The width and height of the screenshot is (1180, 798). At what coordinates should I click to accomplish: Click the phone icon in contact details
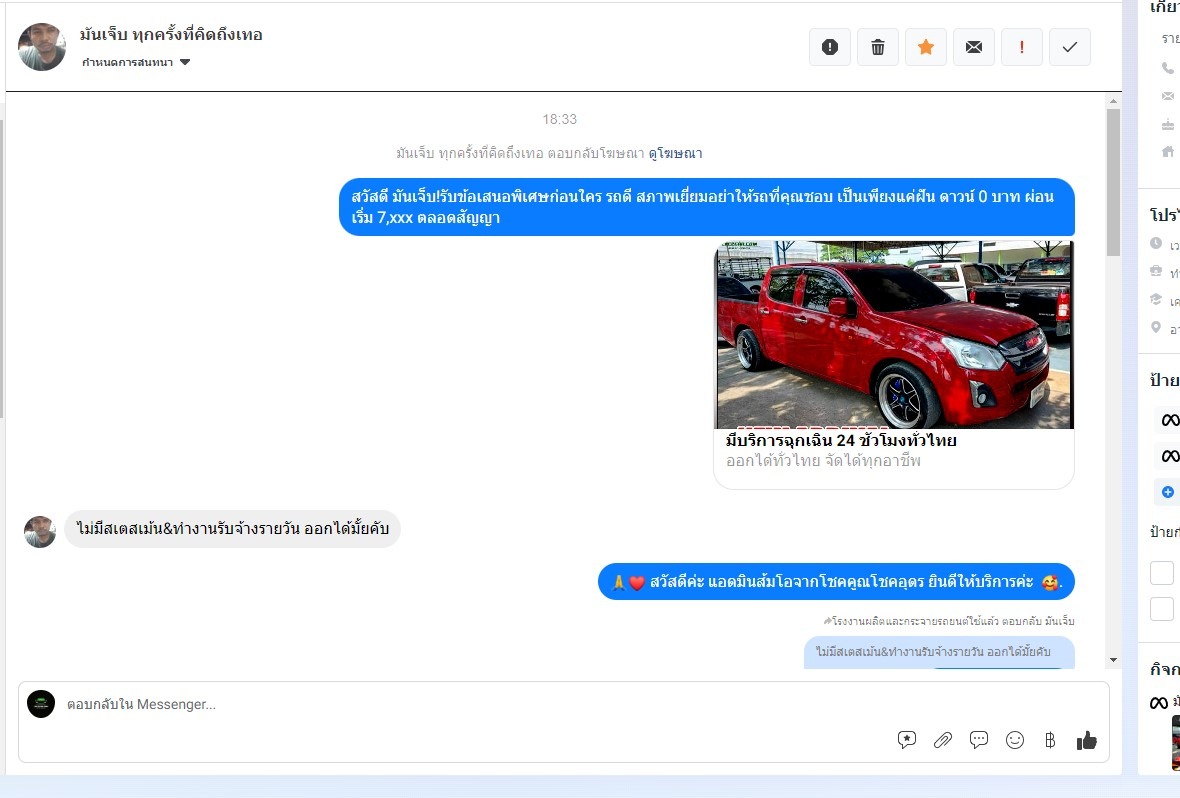pyautogui.click(x=1167, y=68)
